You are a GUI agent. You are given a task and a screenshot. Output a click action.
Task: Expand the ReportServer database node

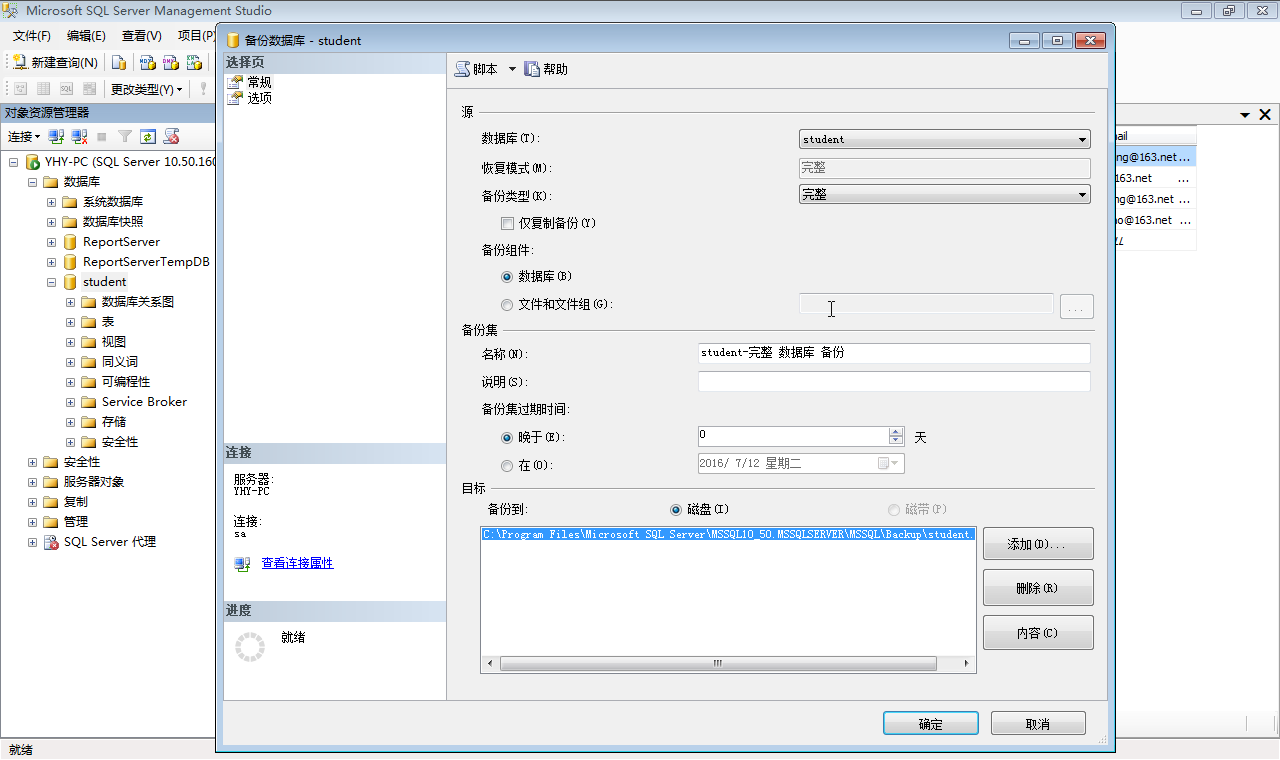tap(51, 242)
